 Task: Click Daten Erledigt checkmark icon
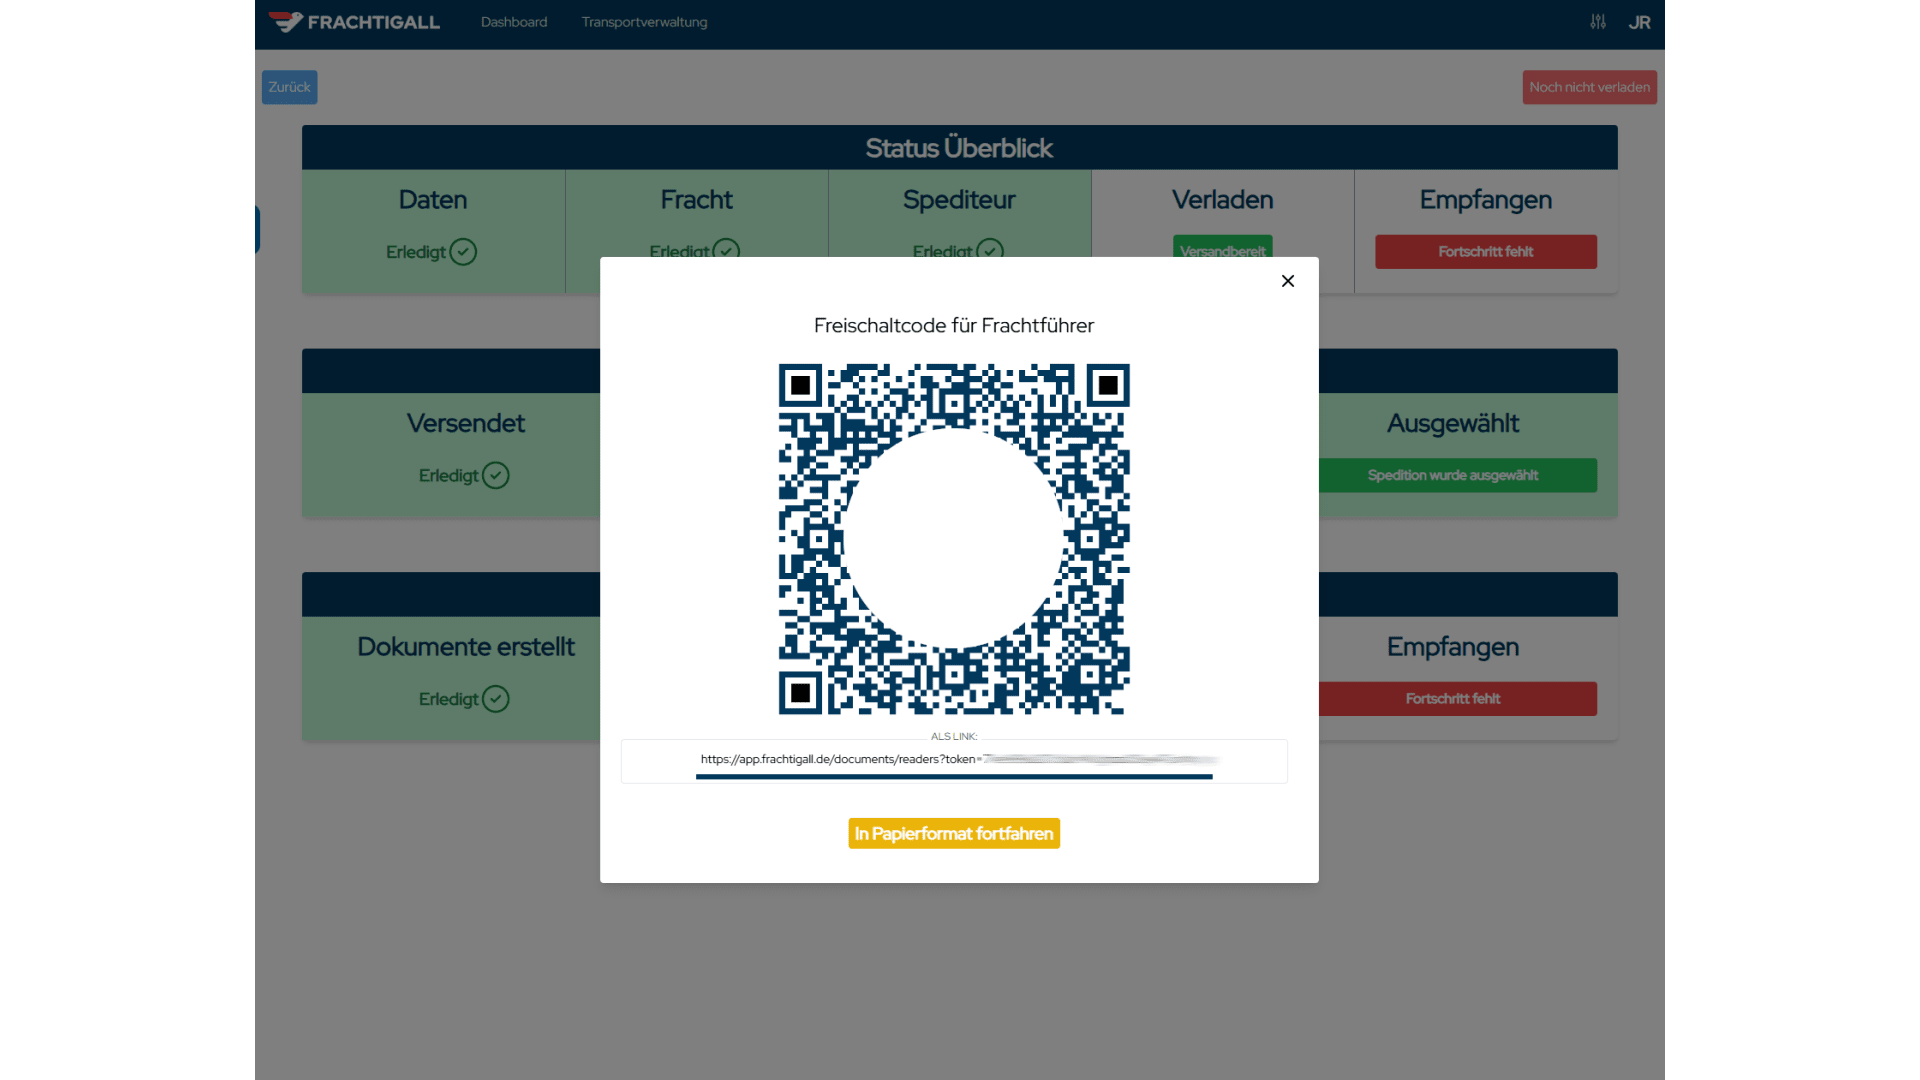tap(463, 252)
